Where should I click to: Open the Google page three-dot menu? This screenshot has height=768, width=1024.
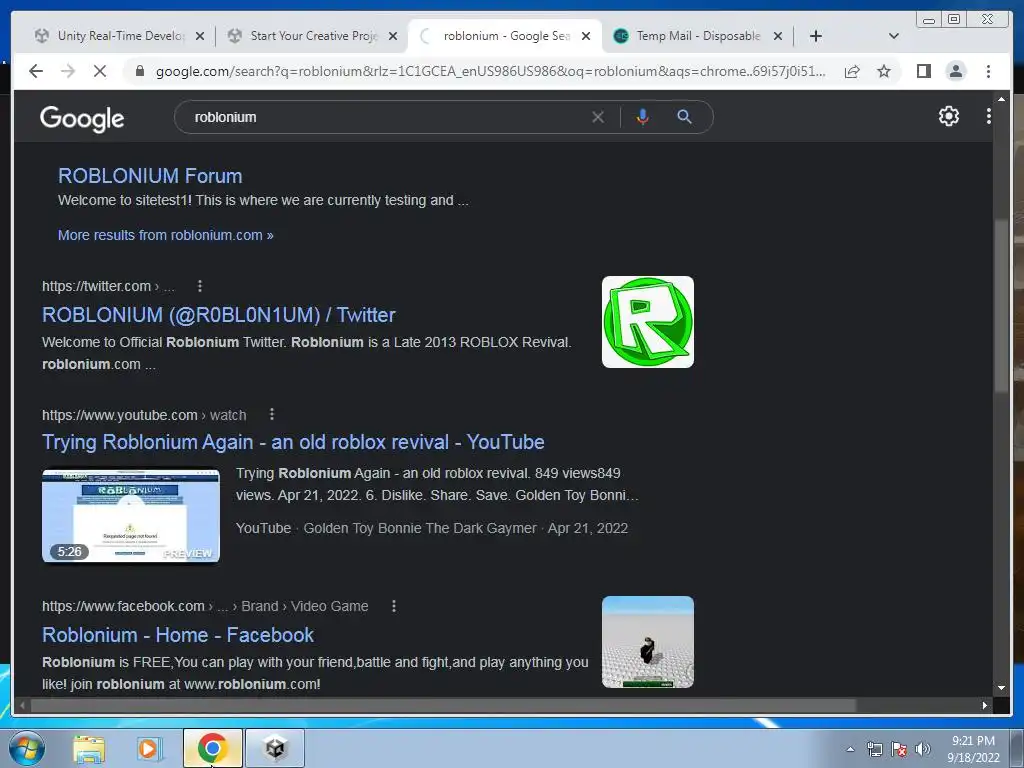pos(988,116)
